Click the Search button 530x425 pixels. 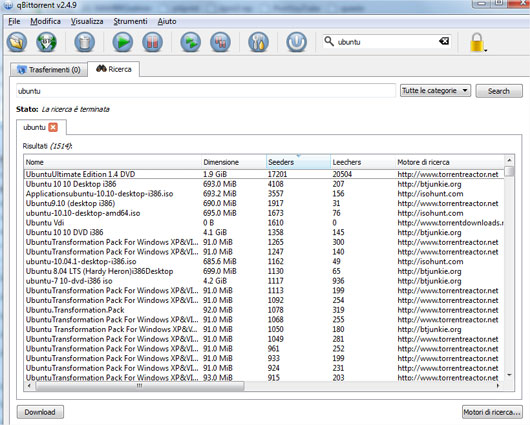tap(499, 91)
